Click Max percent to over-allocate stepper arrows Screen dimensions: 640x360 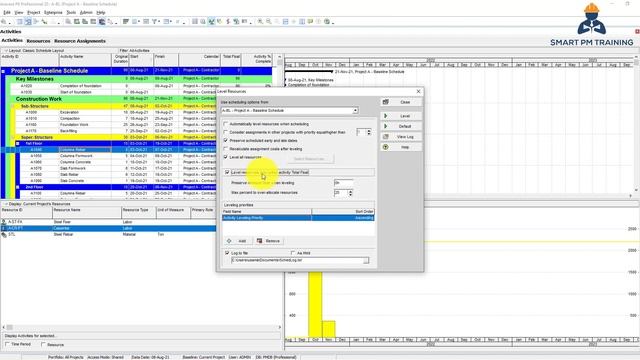coord(350,193)
